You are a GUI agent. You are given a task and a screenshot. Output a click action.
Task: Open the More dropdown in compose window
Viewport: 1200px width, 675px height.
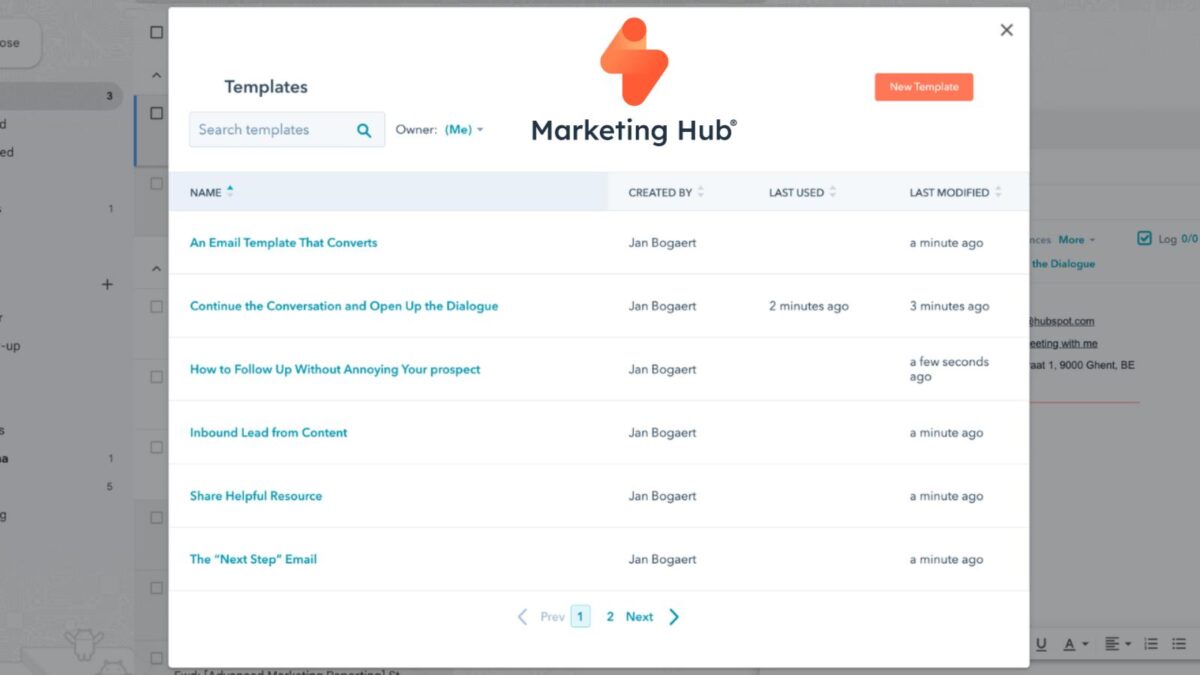pos(1076,240)
